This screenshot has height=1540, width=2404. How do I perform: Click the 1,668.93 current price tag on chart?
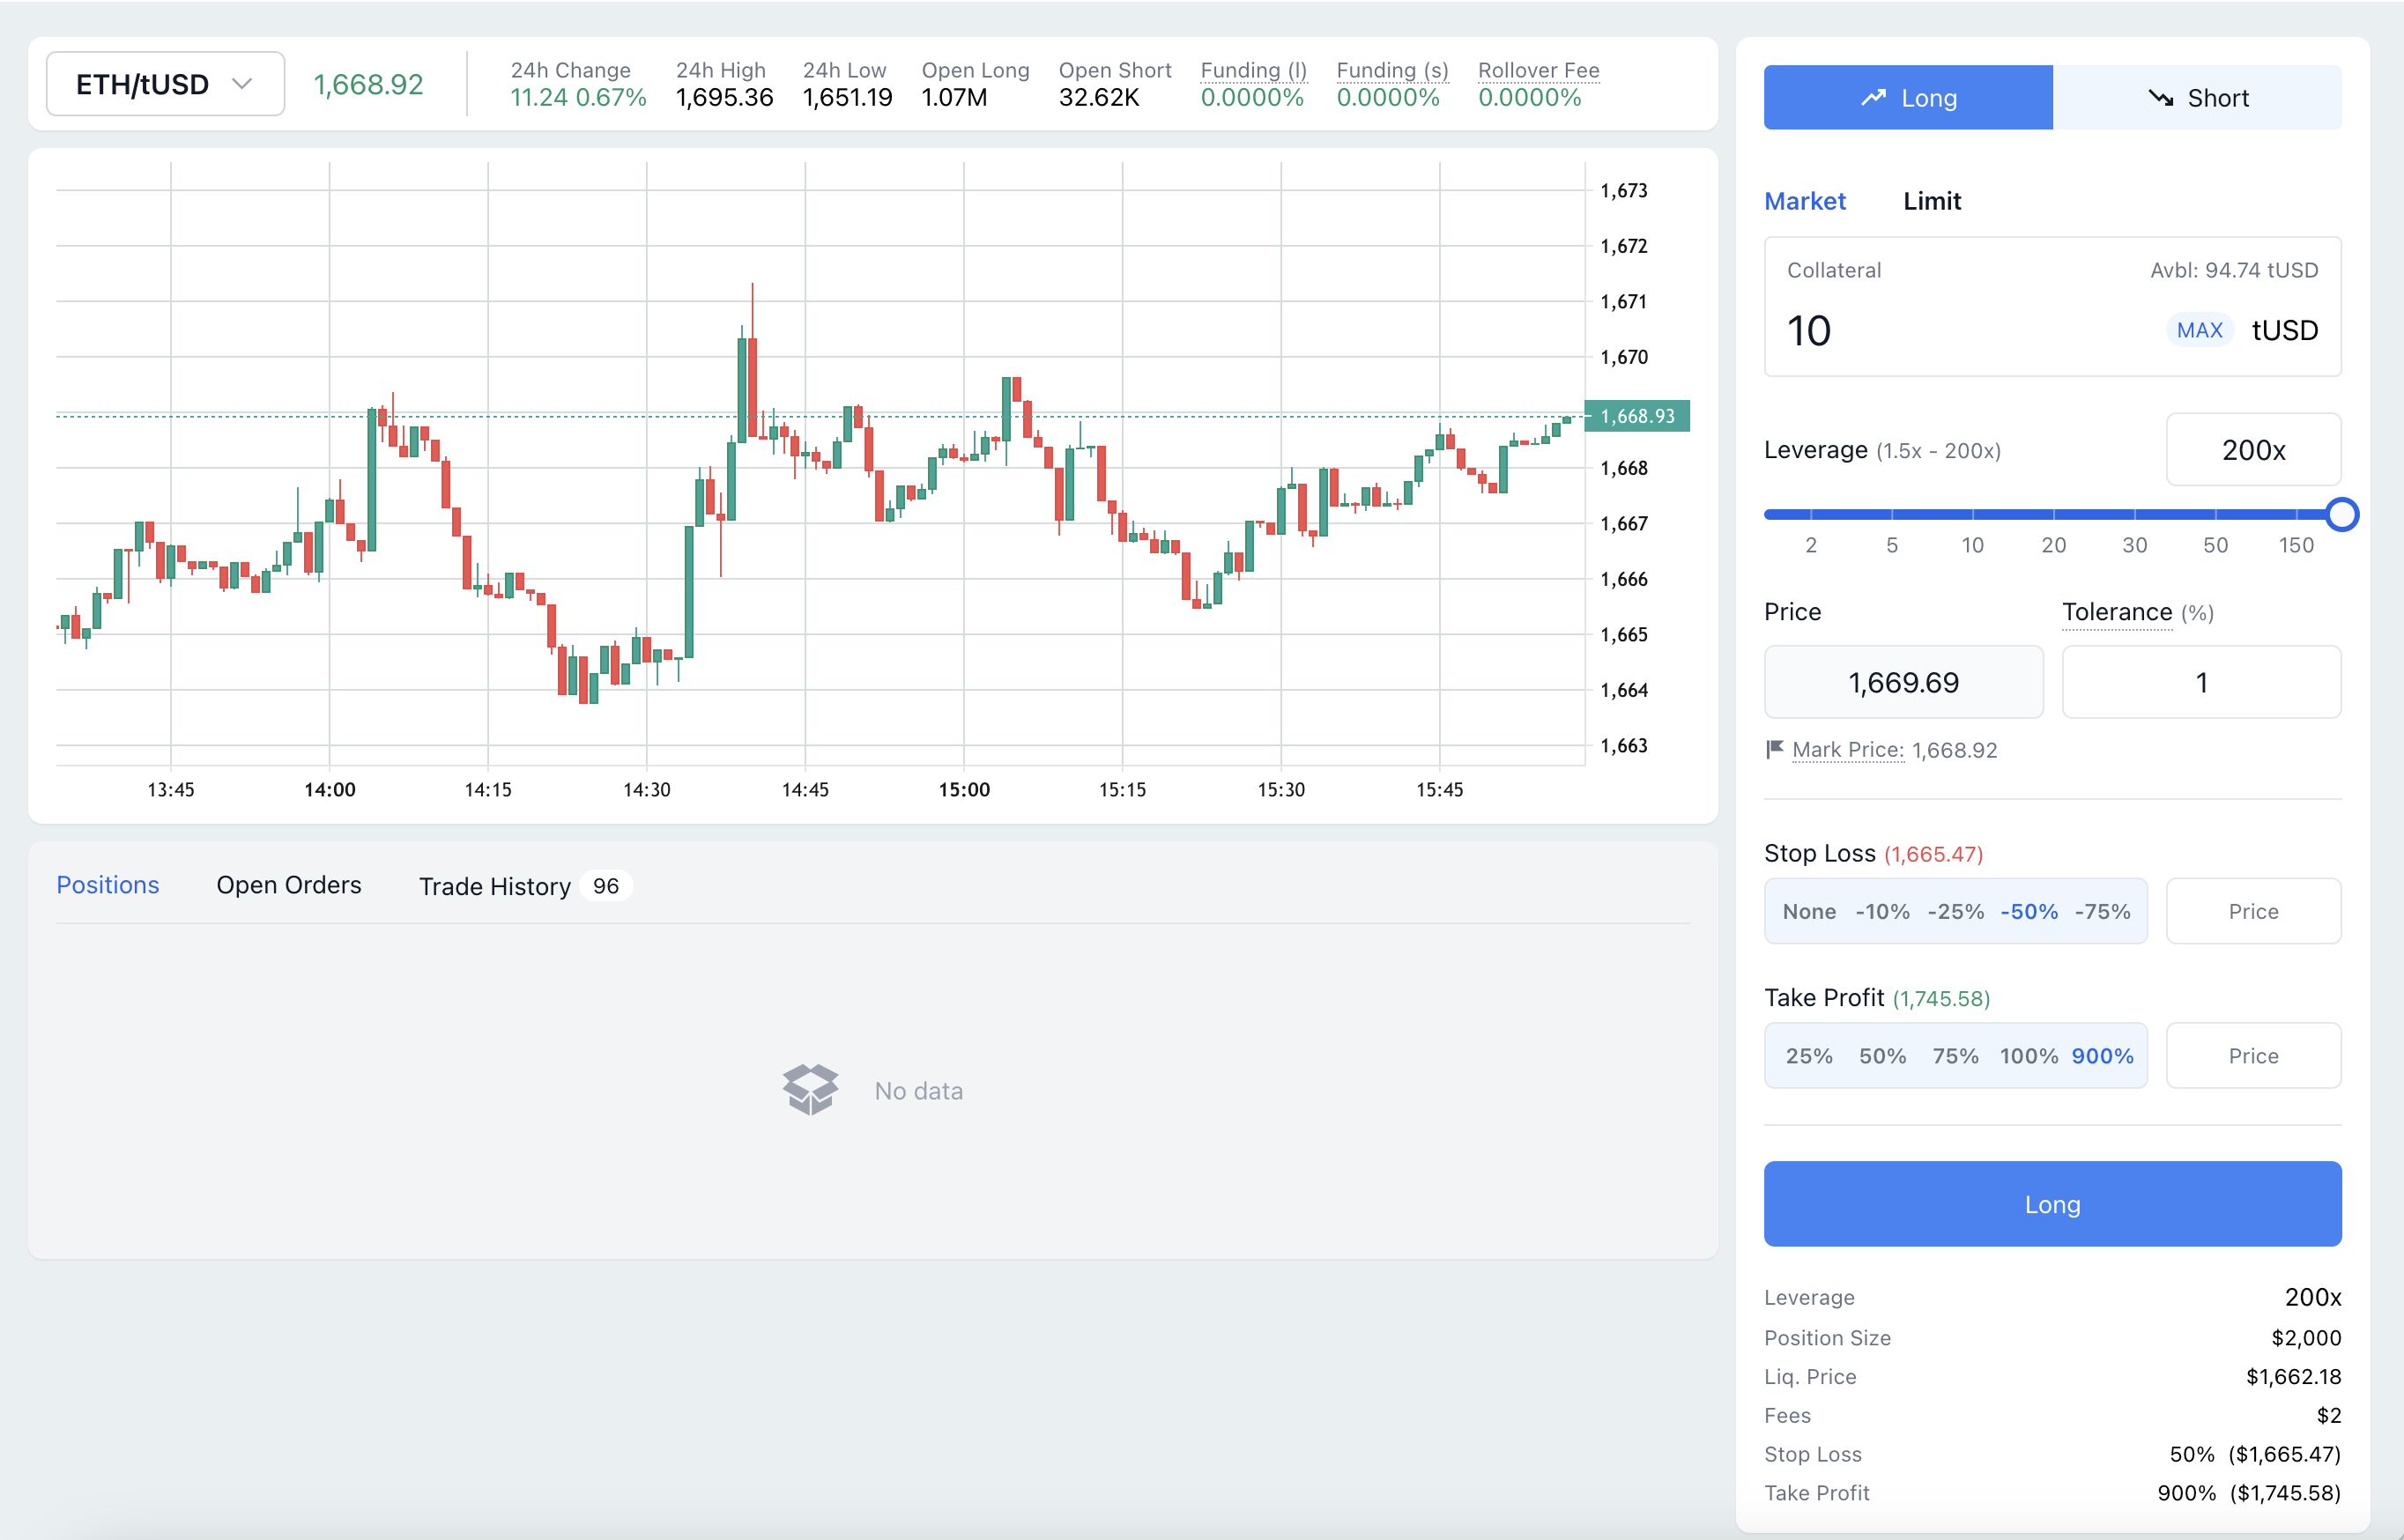pos(1637,416)
